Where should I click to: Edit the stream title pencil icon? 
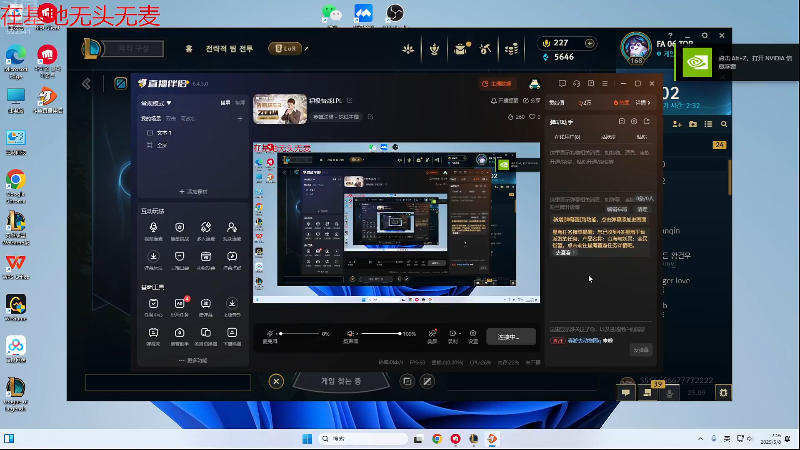click(x=349, y=101)
